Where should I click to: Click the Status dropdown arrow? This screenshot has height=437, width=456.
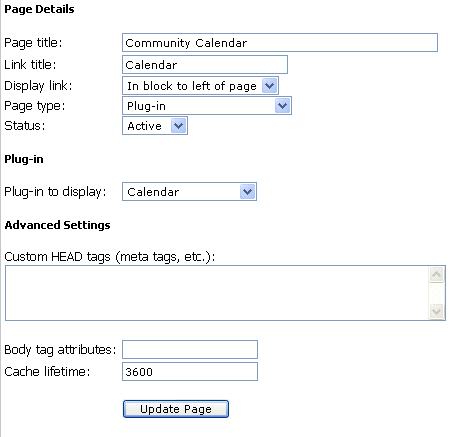[x=178, y=126]
